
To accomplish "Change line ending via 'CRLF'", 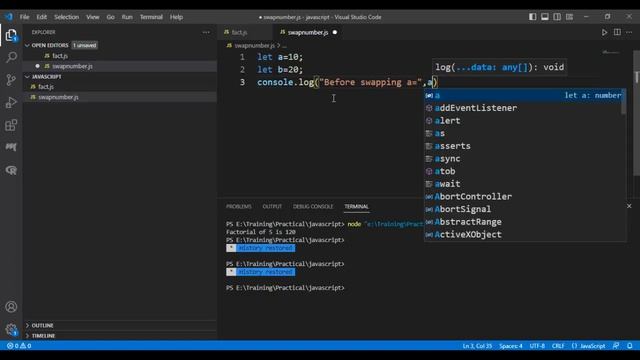I will (558, 346).
